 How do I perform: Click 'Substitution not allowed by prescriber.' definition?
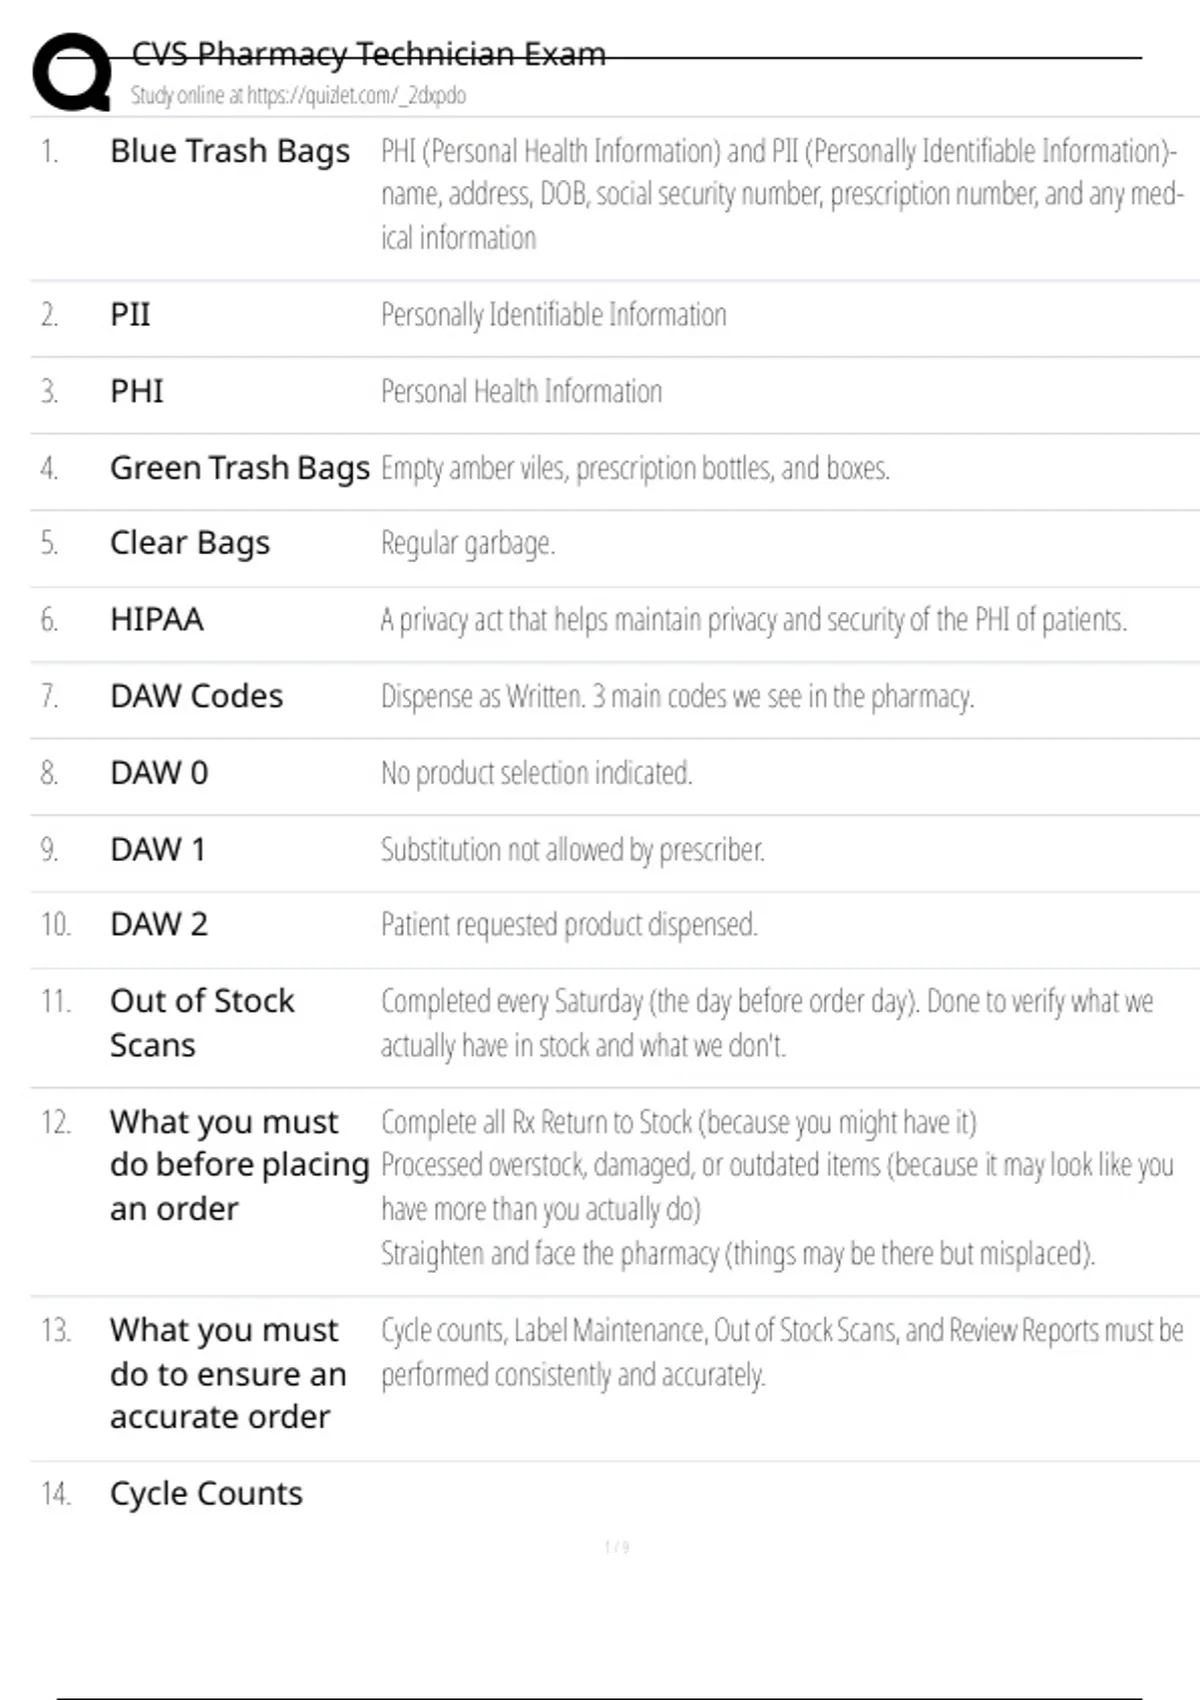coord(572,850)
